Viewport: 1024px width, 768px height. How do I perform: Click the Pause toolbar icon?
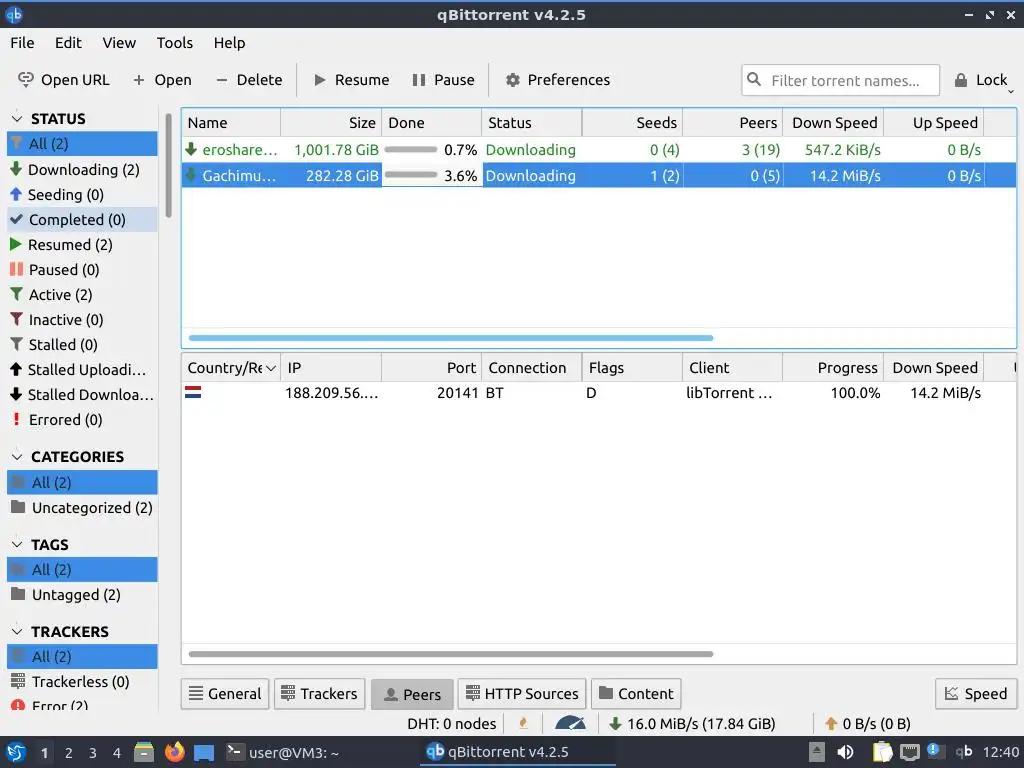(419, 80)
